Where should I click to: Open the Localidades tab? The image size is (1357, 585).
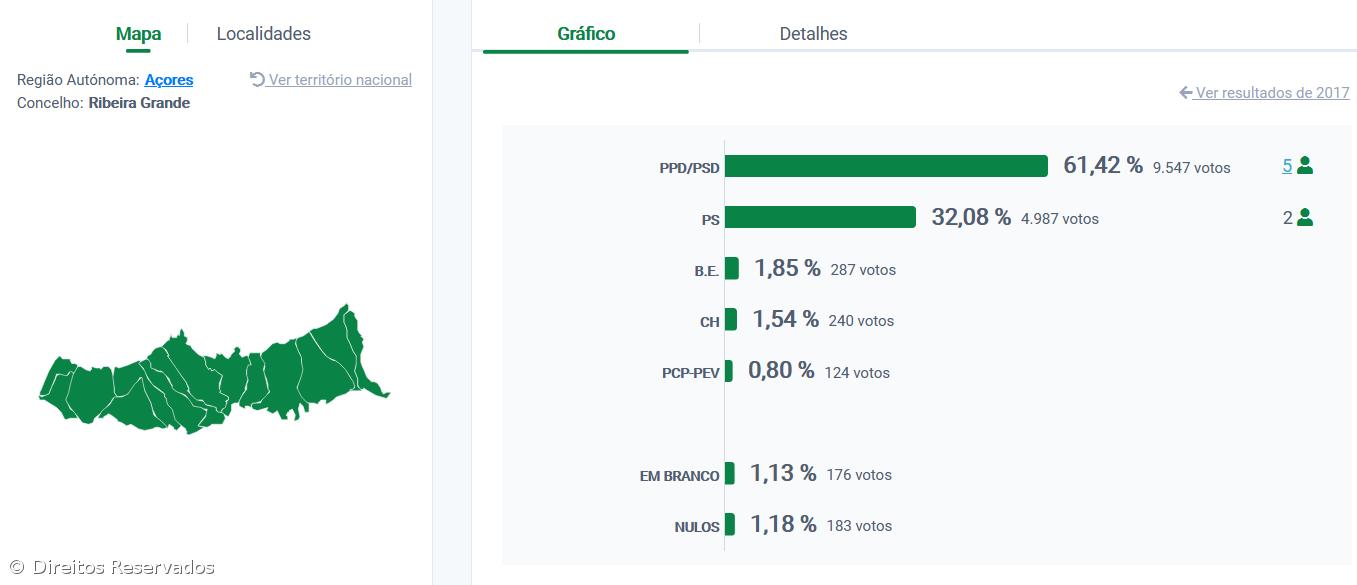(x=263, y=34)
